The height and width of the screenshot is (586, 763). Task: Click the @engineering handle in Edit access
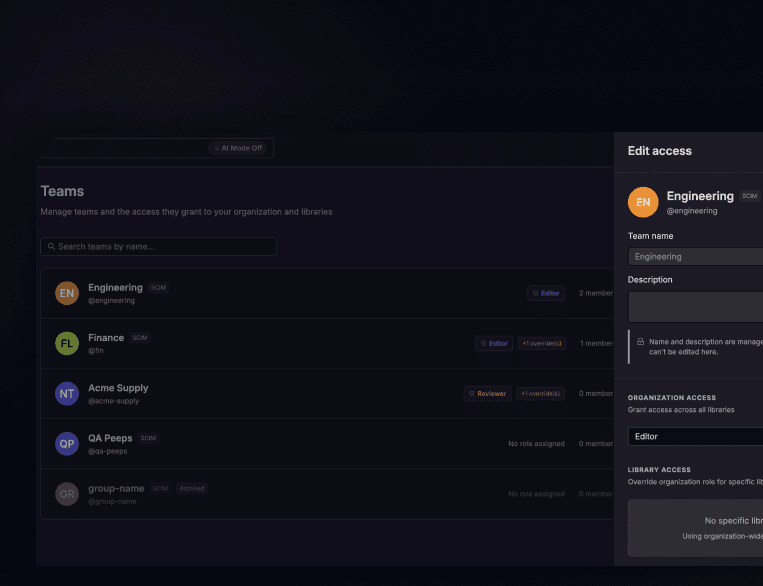click(x=692, y=211)
